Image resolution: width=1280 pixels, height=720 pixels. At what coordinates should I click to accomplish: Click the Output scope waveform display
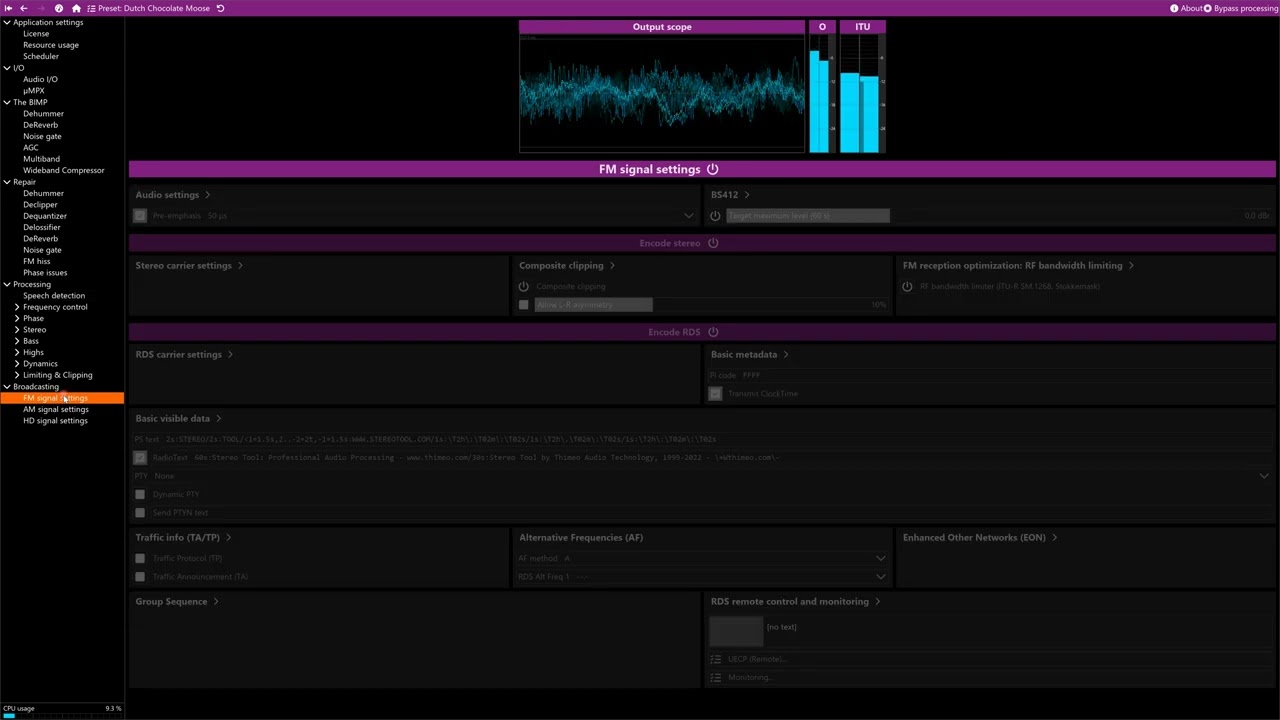point(662,93)
